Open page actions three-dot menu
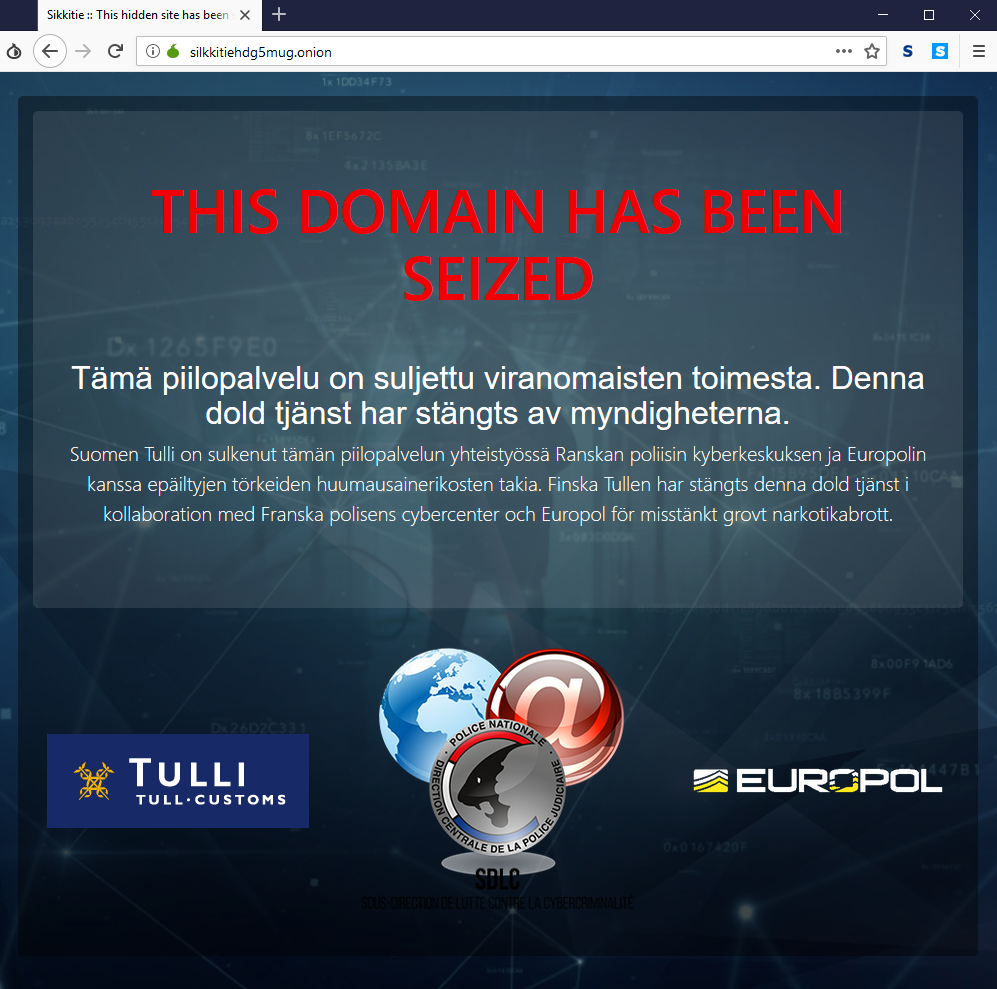The width and height of the screenshot is (997, 989). point(843,52)
